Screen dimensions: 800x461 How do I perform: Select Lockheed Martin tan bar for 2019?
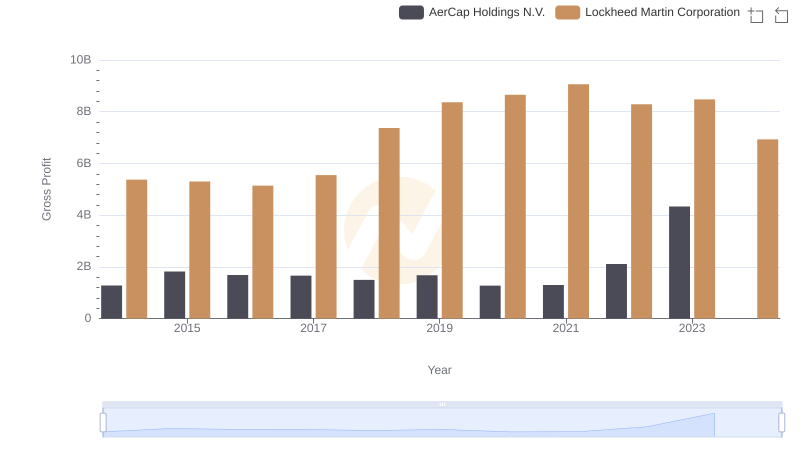(452, 210)
